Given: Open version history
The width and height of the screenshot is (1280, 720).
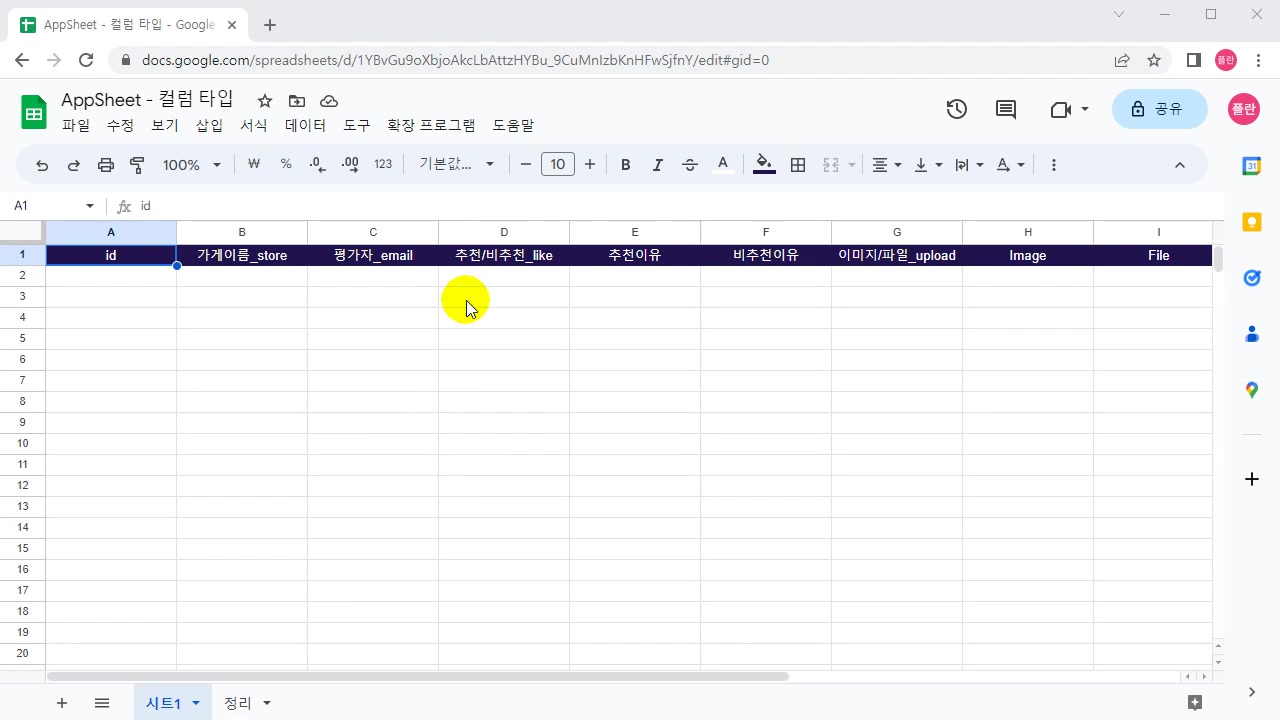Looking at the screenshot, I should pos(956,109).
